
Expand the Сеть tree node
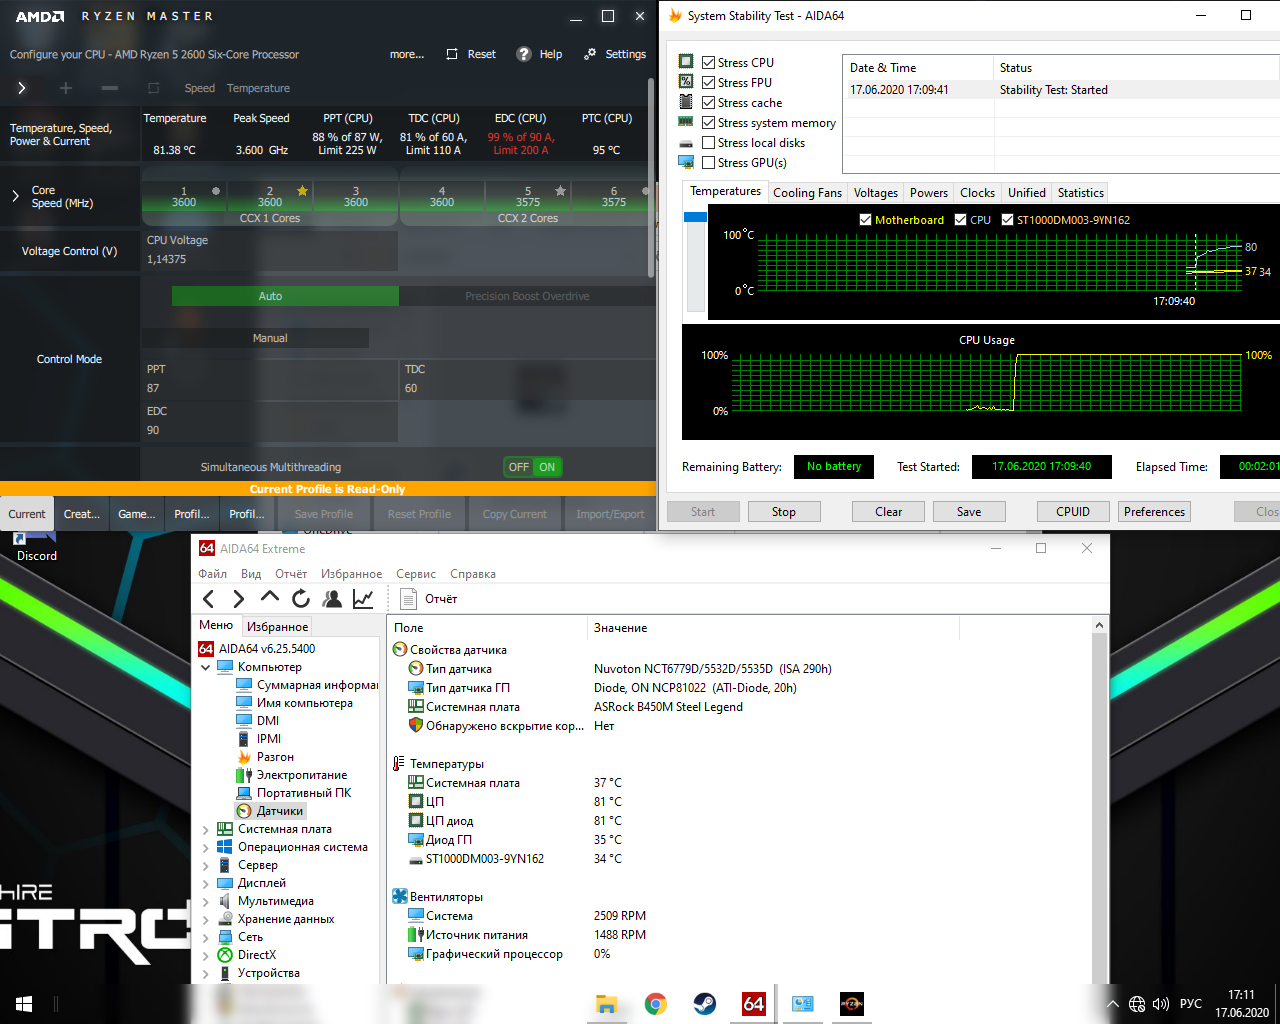[x=206, y=937]
